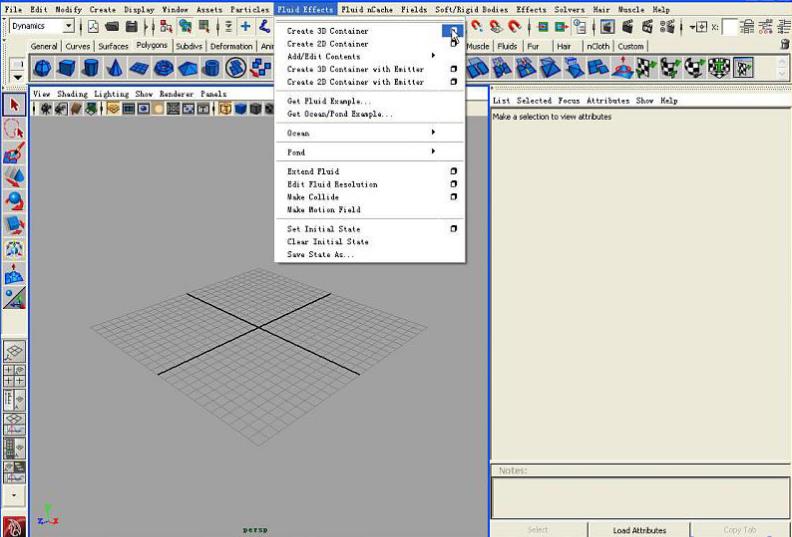The height and width of the screenshot is (537, 792).
Task: Open Attribute Editor Focus menu
Action: (x=569, y=101)
